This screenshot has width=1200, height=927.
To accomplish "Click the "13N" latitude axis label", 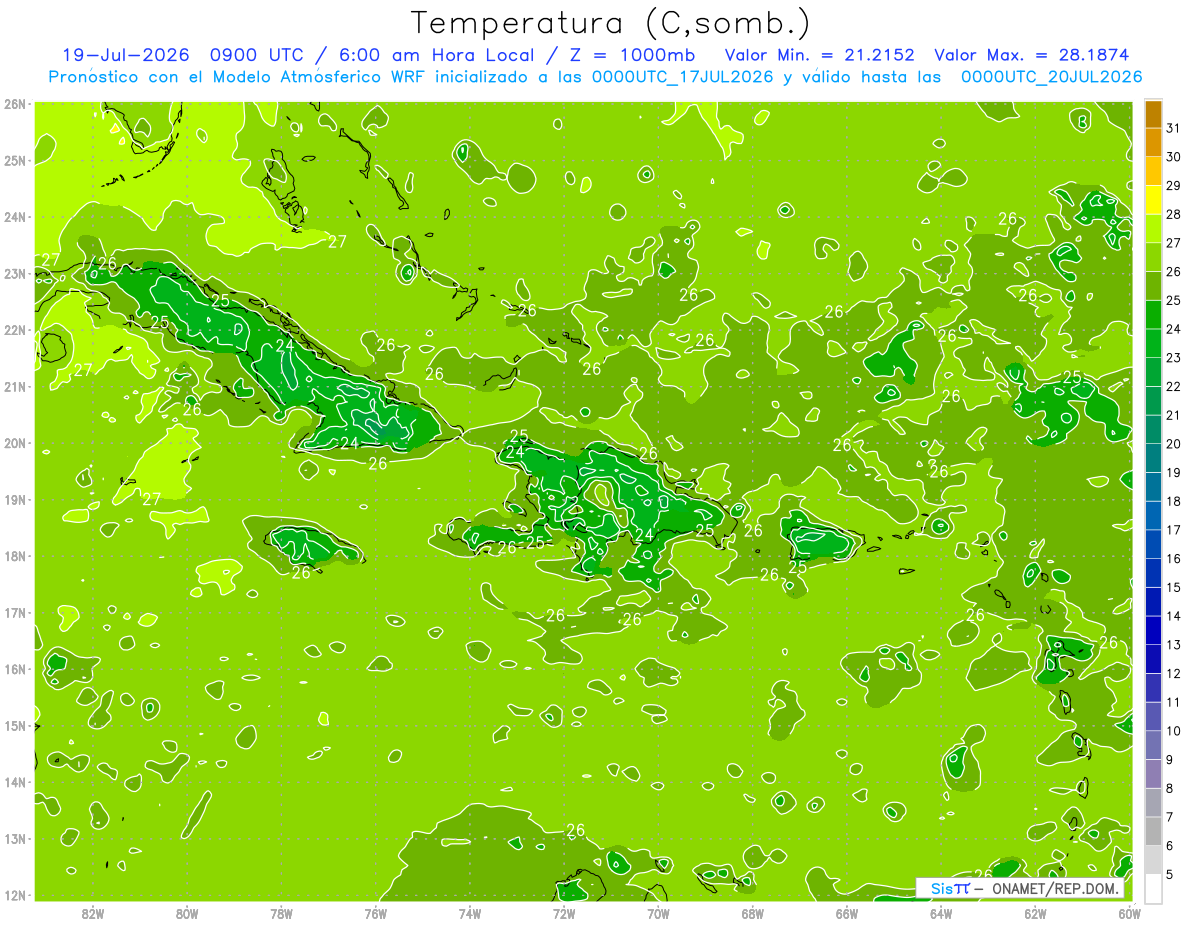I will (x=14, y=839).
